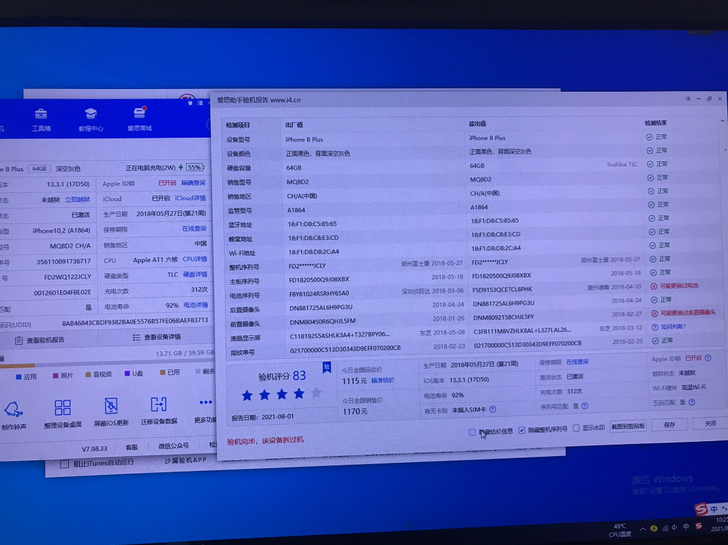This screenshot has height=545, width=728.
Task: Click the 电池序列号 row label
Action: pyautogui.click(x=244, y=295)
